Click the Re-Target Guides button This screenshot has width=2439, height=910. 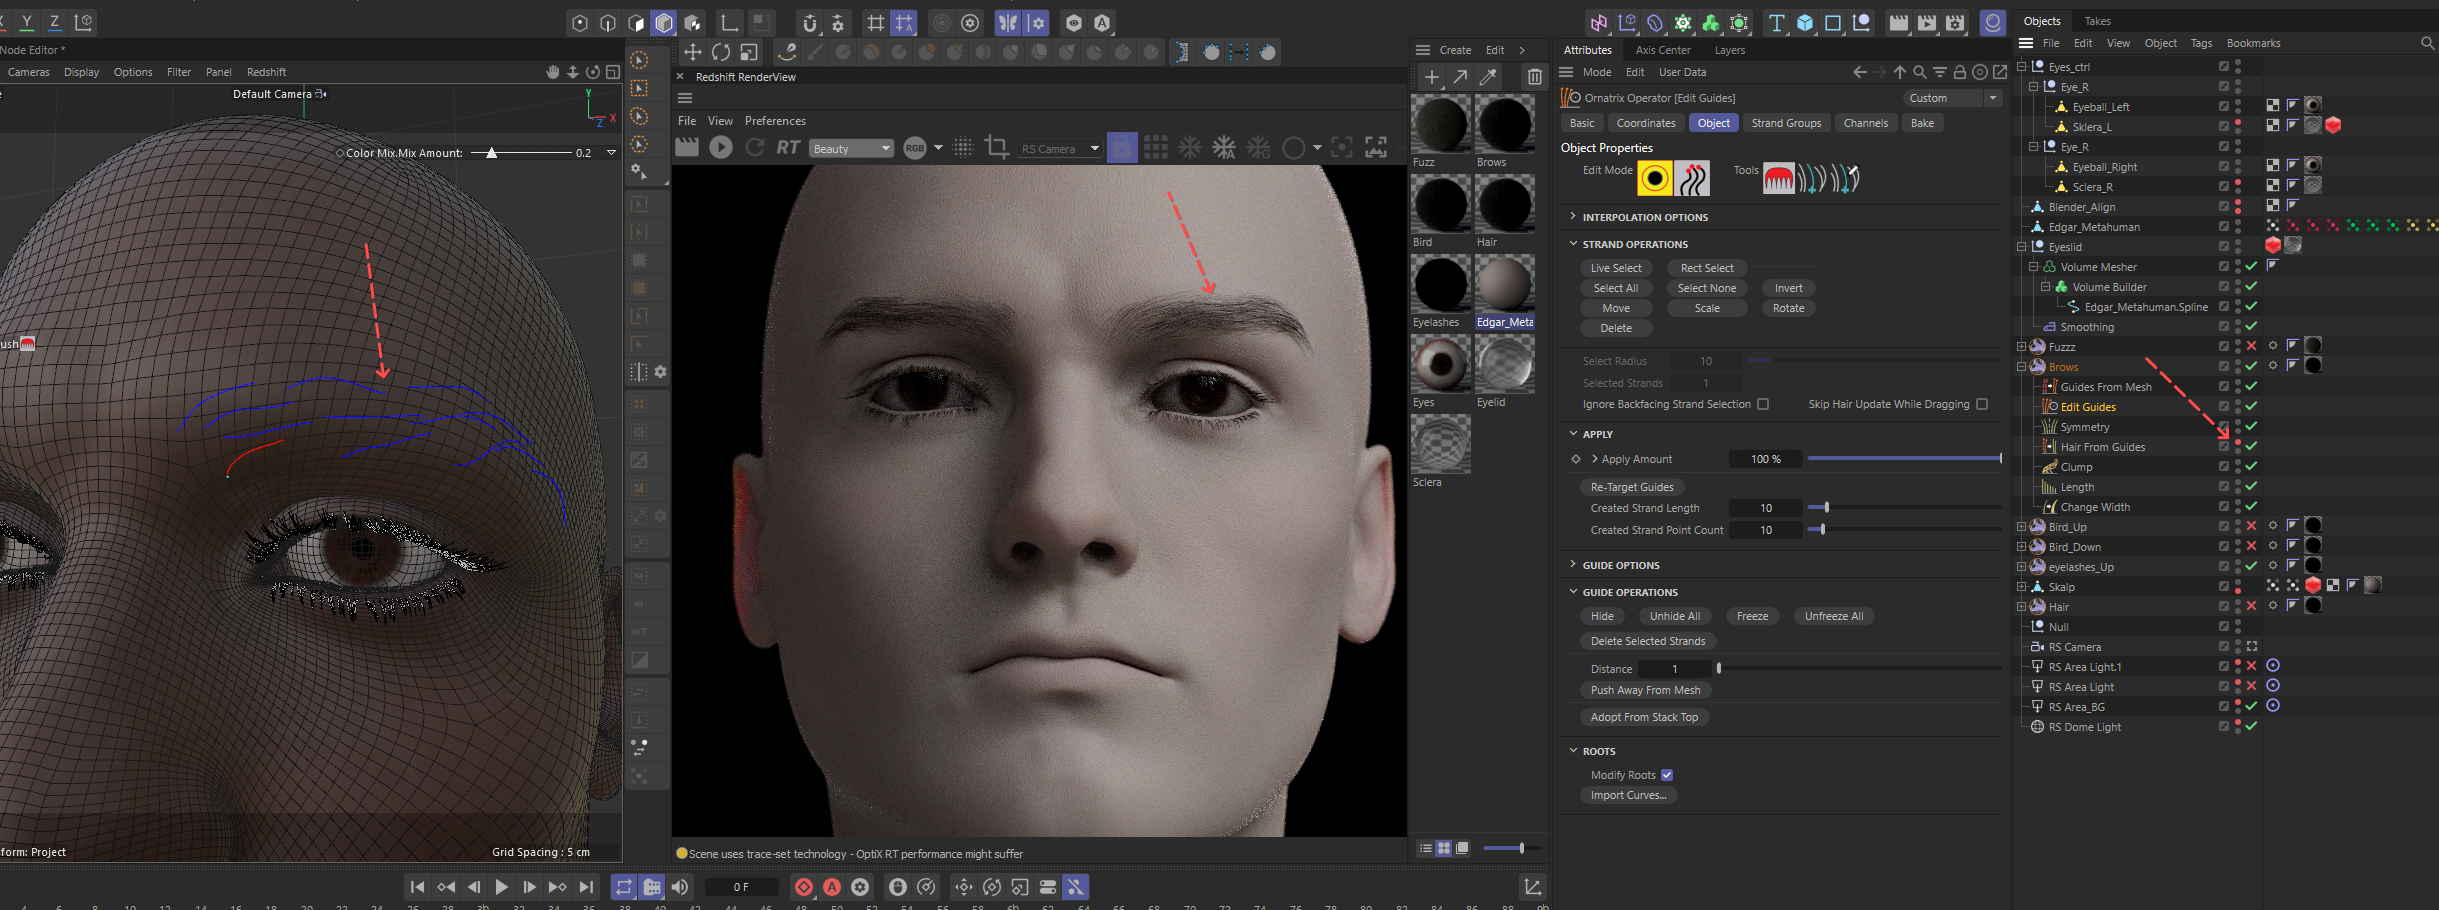tap(1631, 487)
